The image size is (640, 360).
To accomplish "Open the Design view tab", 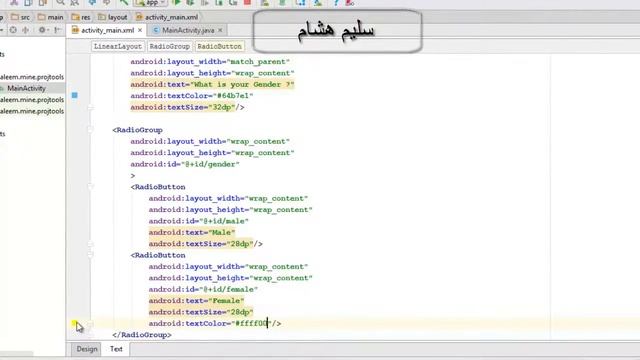I will [87, 349].
